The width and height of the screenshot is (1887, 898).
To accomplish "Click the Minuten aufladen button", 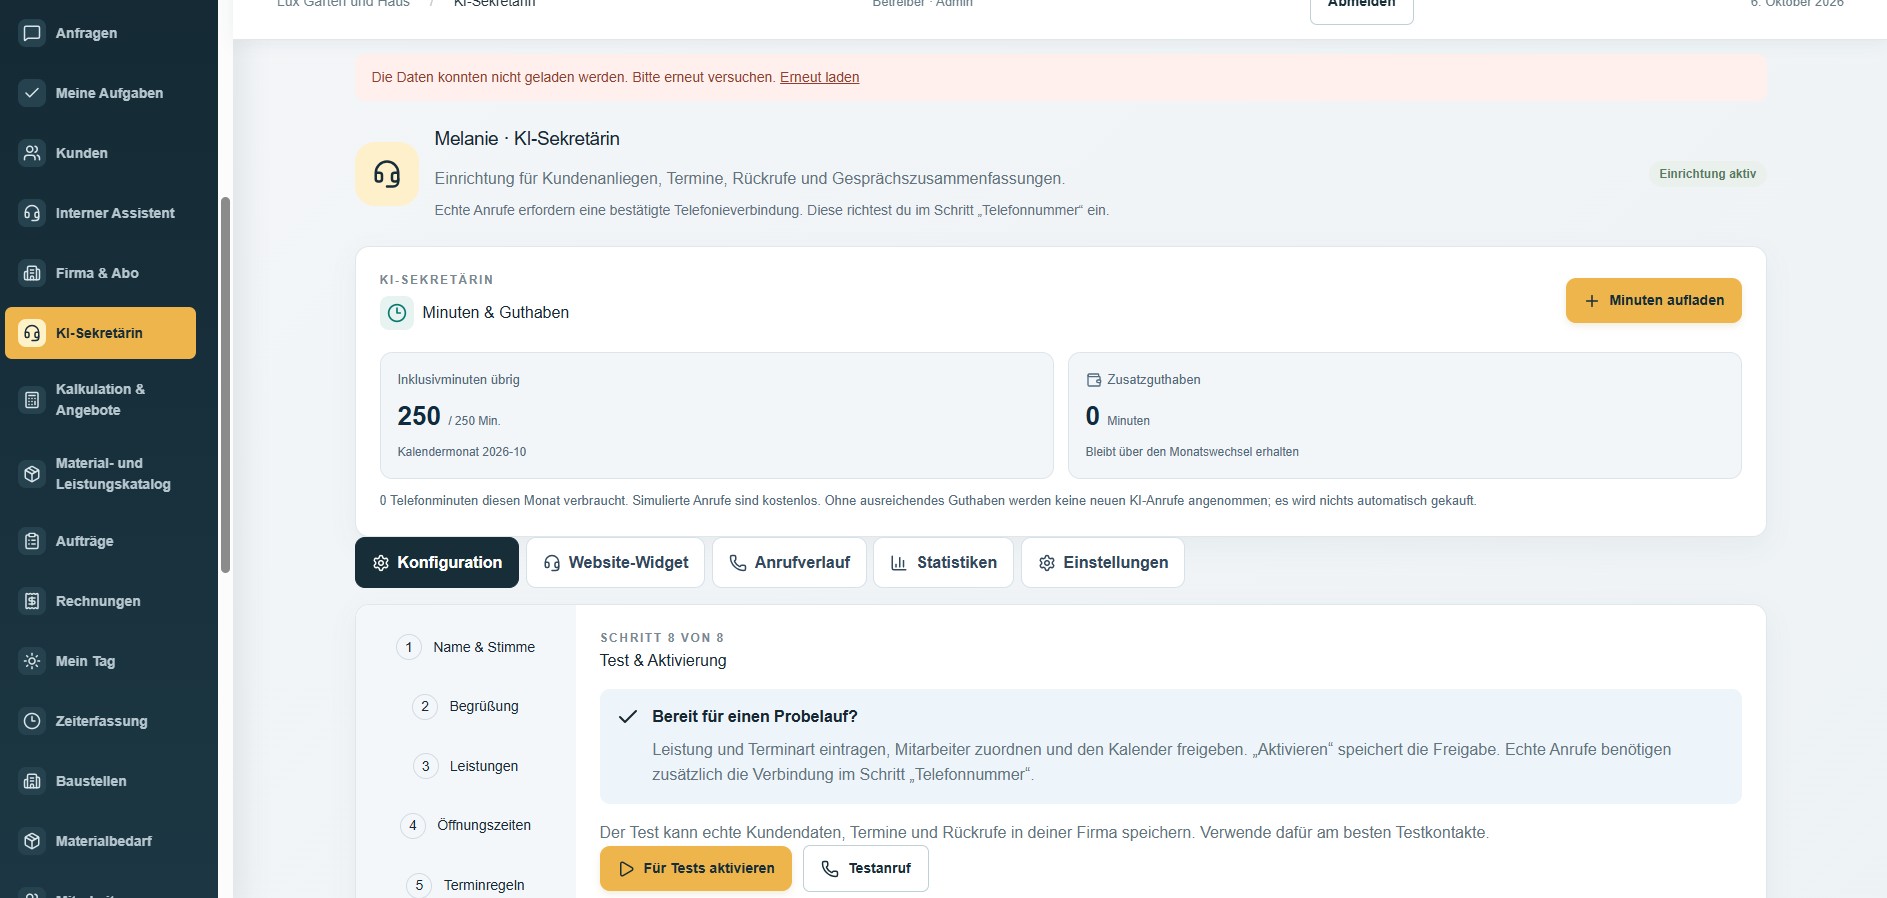I will pyautogui.click(x=1654, y=300).
